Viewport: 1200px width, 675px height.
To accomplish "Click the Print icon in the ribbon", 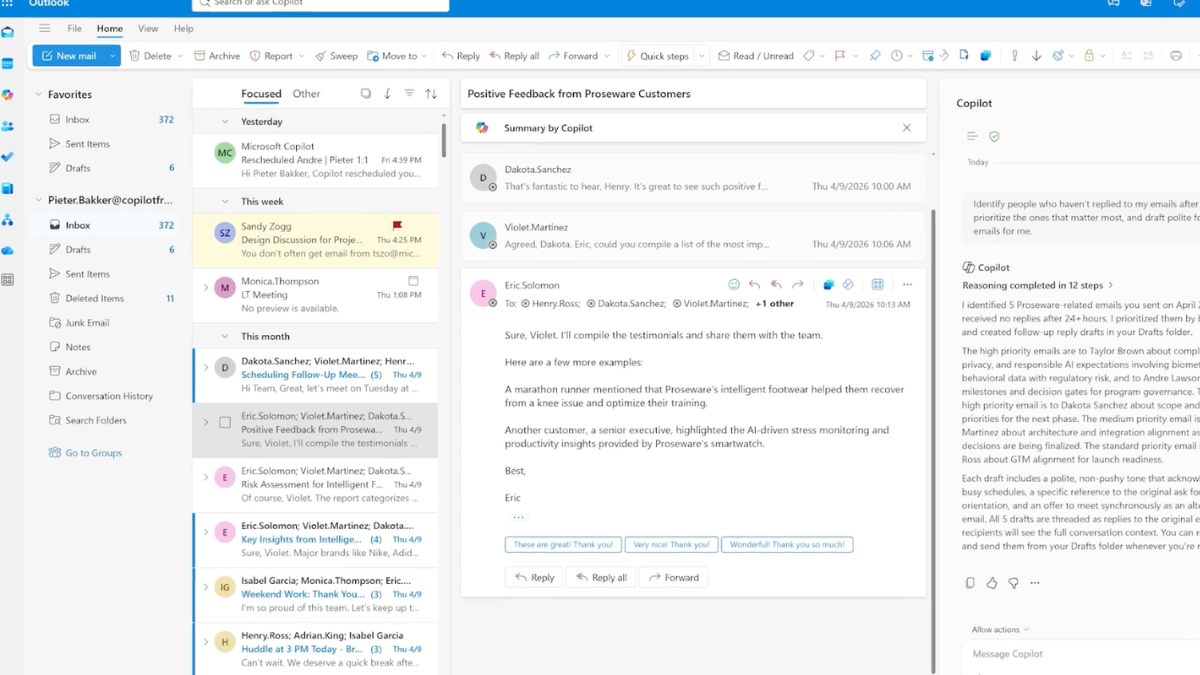I will pyautogui.click(x=1176, y=56).
